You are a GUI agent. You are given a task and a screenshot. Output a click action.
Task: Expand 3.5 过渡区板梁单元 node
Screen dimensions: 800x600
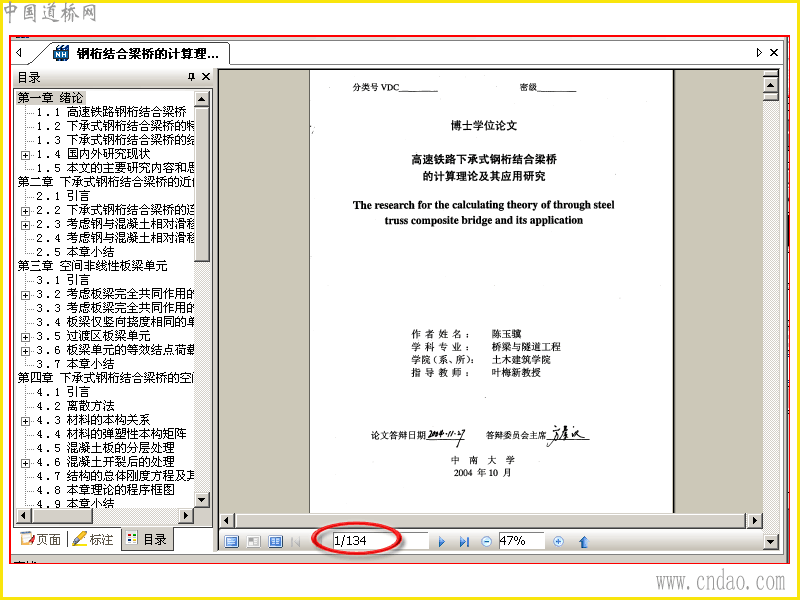pos(25,337)
